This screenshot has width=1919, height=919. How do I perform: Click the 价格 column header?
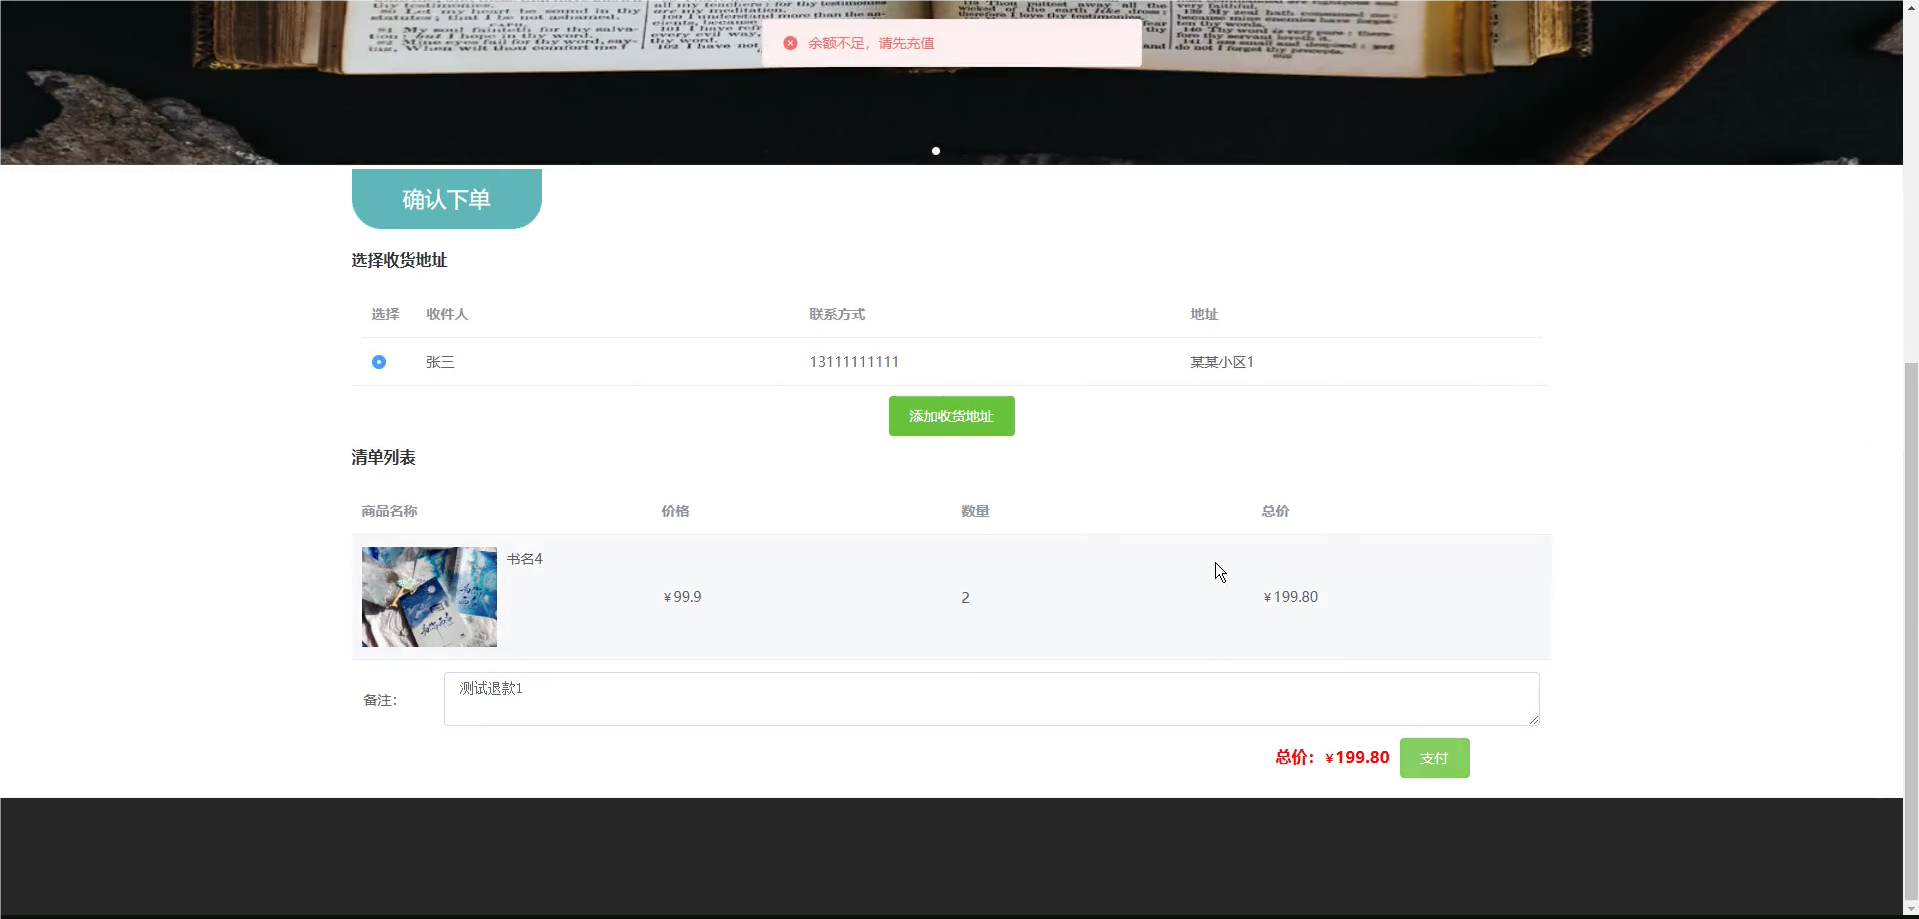(675, 511)
